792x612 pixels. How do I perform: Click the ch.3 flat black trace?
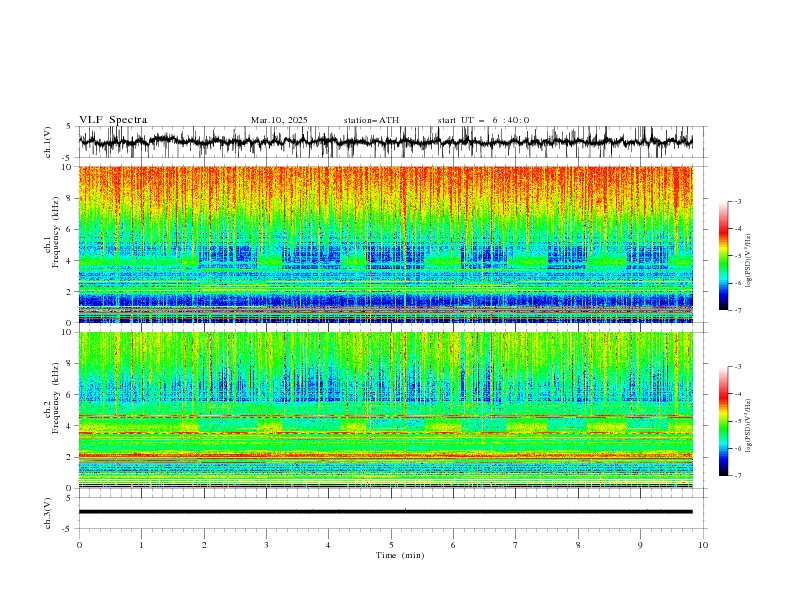[x=385, y=512]
